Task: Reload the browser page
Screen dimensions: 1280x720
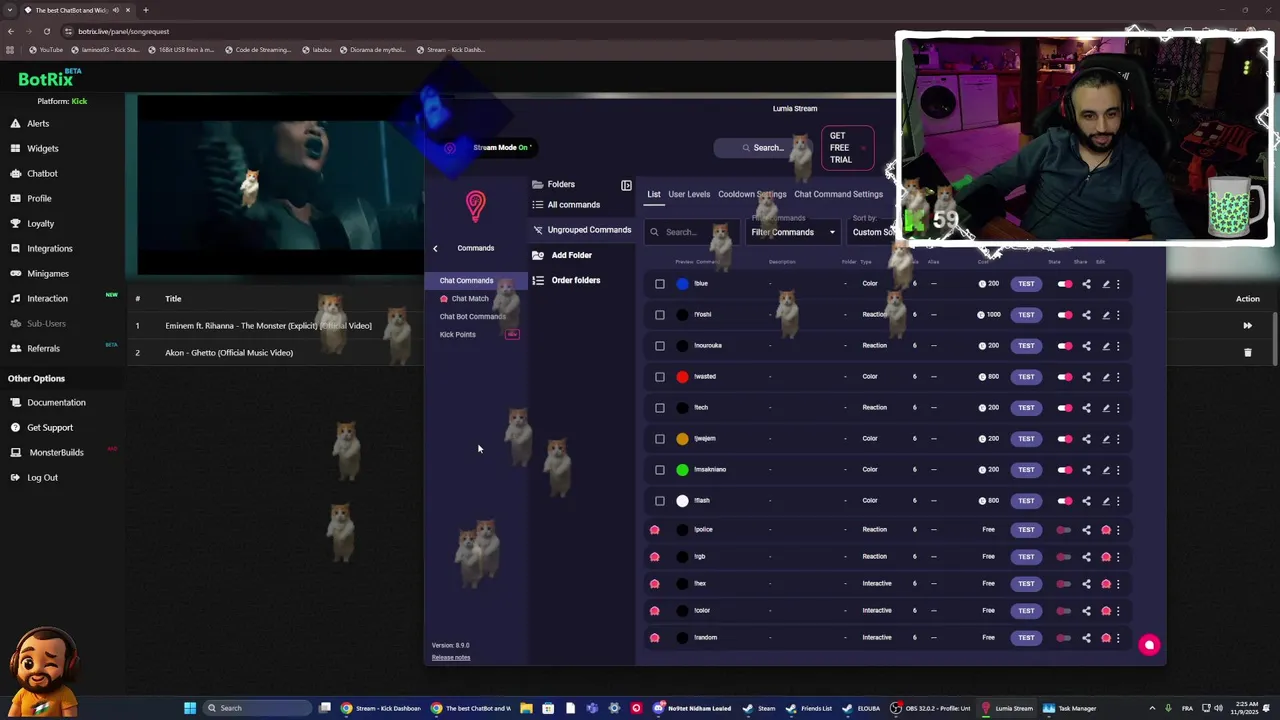Action: pos(46,31)
